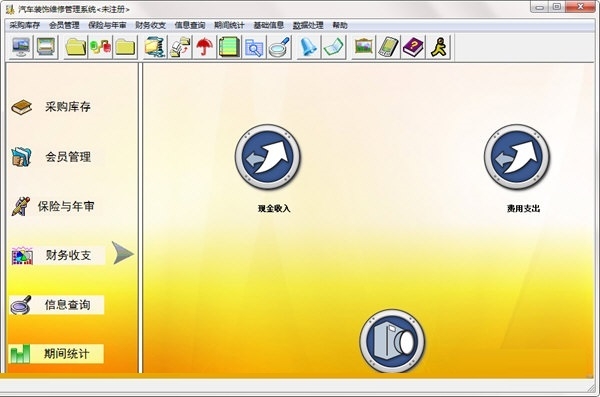Click the framed picture toolbar icon
Image resolution: width=600 pixels, height=397 pixels.
click(364, 47)
